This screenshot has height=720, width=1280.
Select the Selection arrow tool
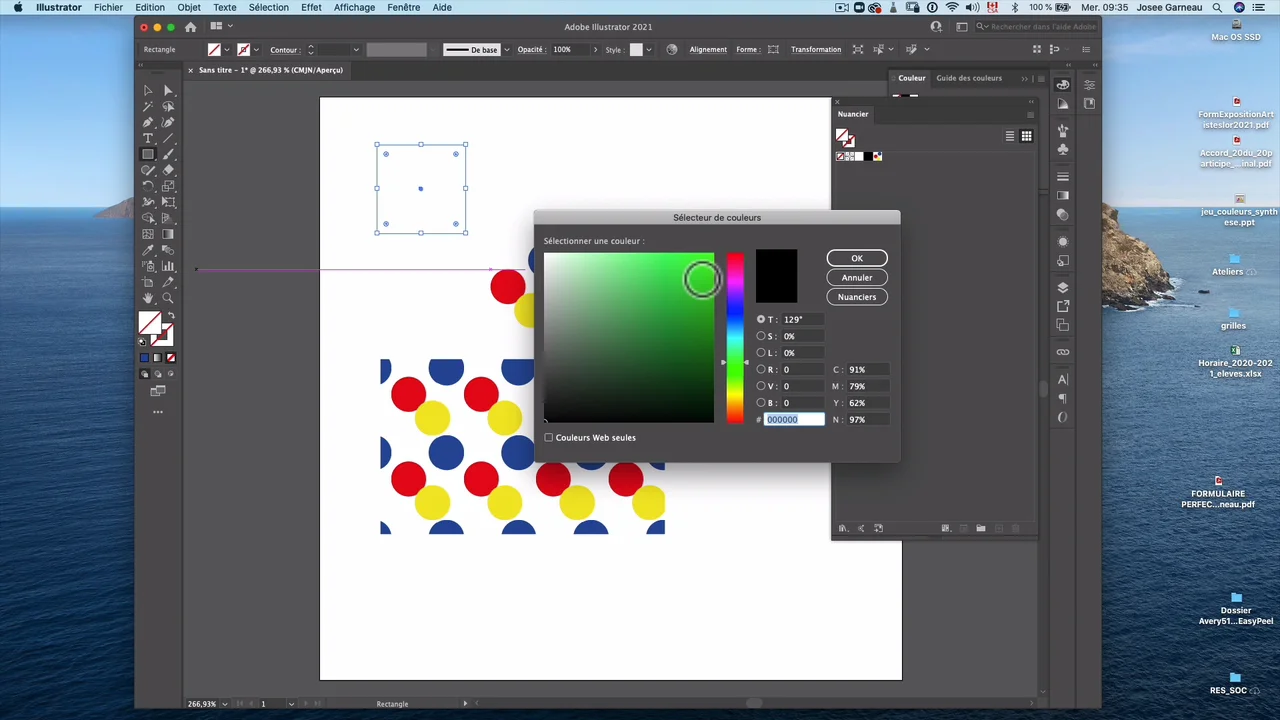coord(148,90)
